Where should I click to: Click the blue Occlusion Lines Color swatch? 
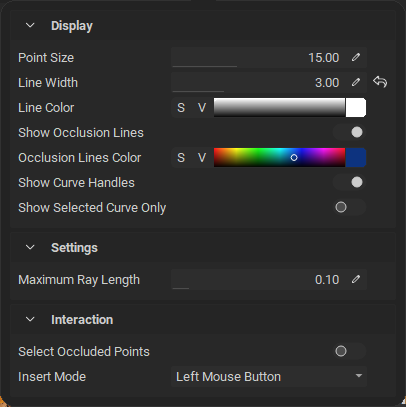(x=356, y=157)
